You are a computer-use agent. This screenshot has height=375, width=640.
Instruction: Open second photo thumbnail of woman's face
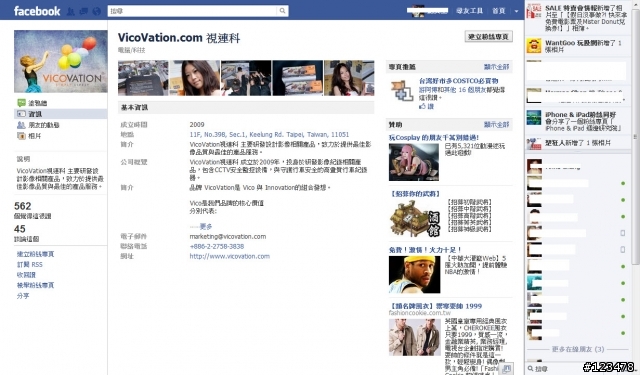(194, 78)
